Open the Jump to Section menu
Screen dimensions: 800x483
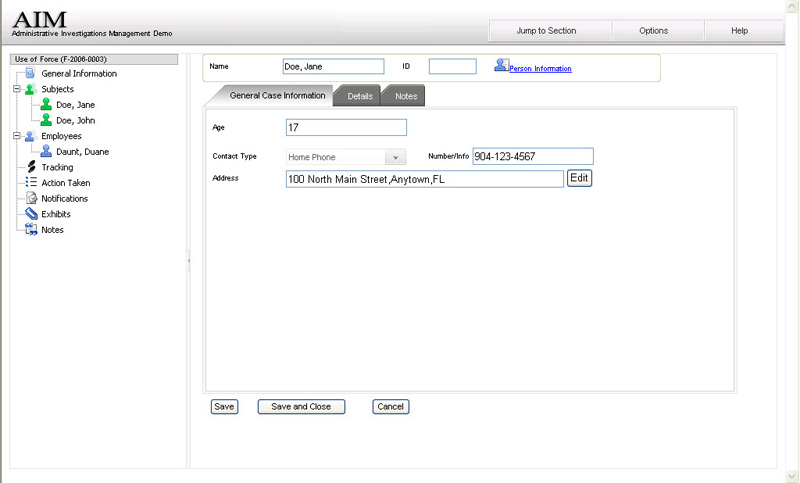tap(546, 31)
